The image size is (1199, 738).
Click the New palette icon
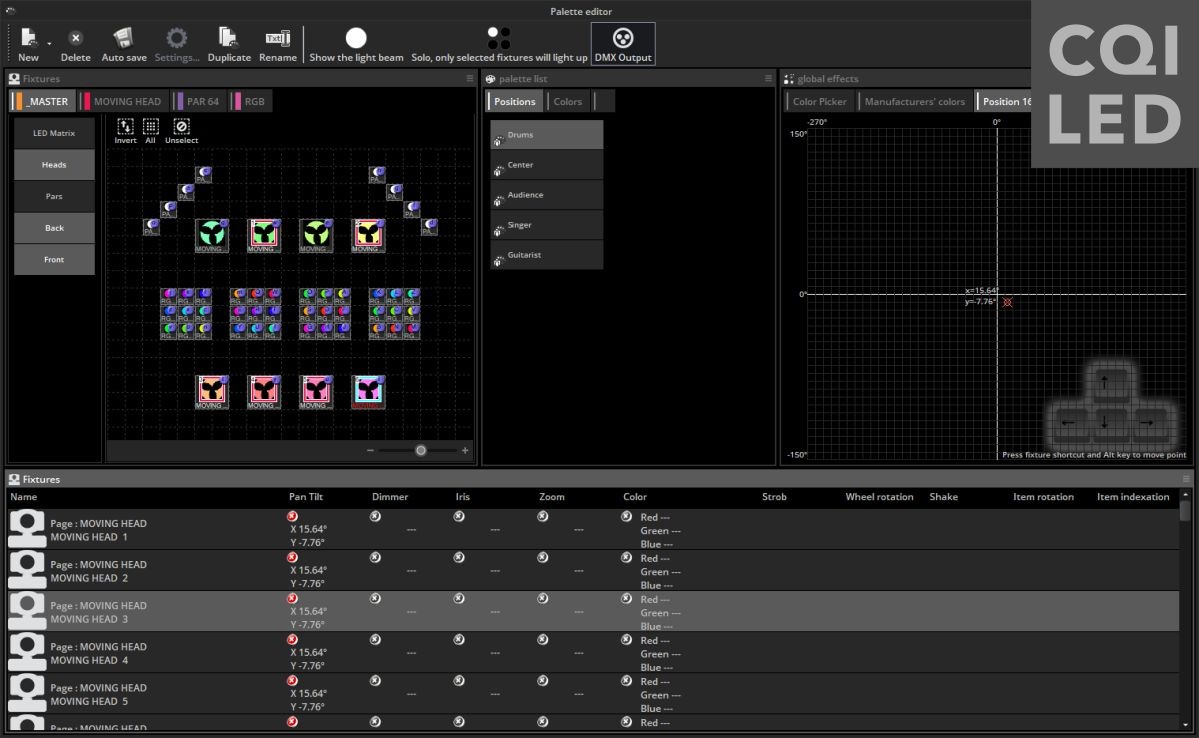click(x=27, y=39)
